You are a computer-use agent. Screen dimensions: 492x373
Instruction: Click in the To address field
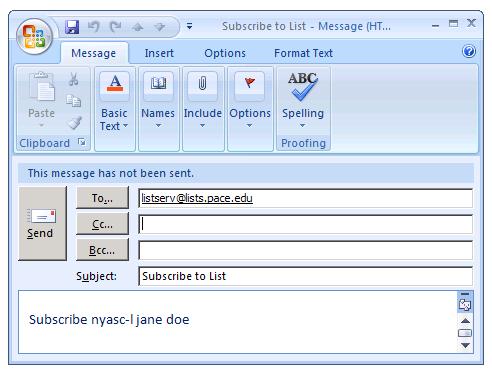tap(305, 198)
